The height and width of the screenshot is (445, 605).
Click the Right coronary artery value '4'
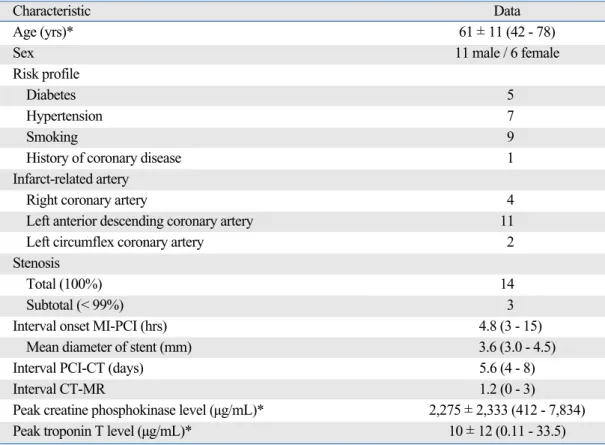(510, 200)
